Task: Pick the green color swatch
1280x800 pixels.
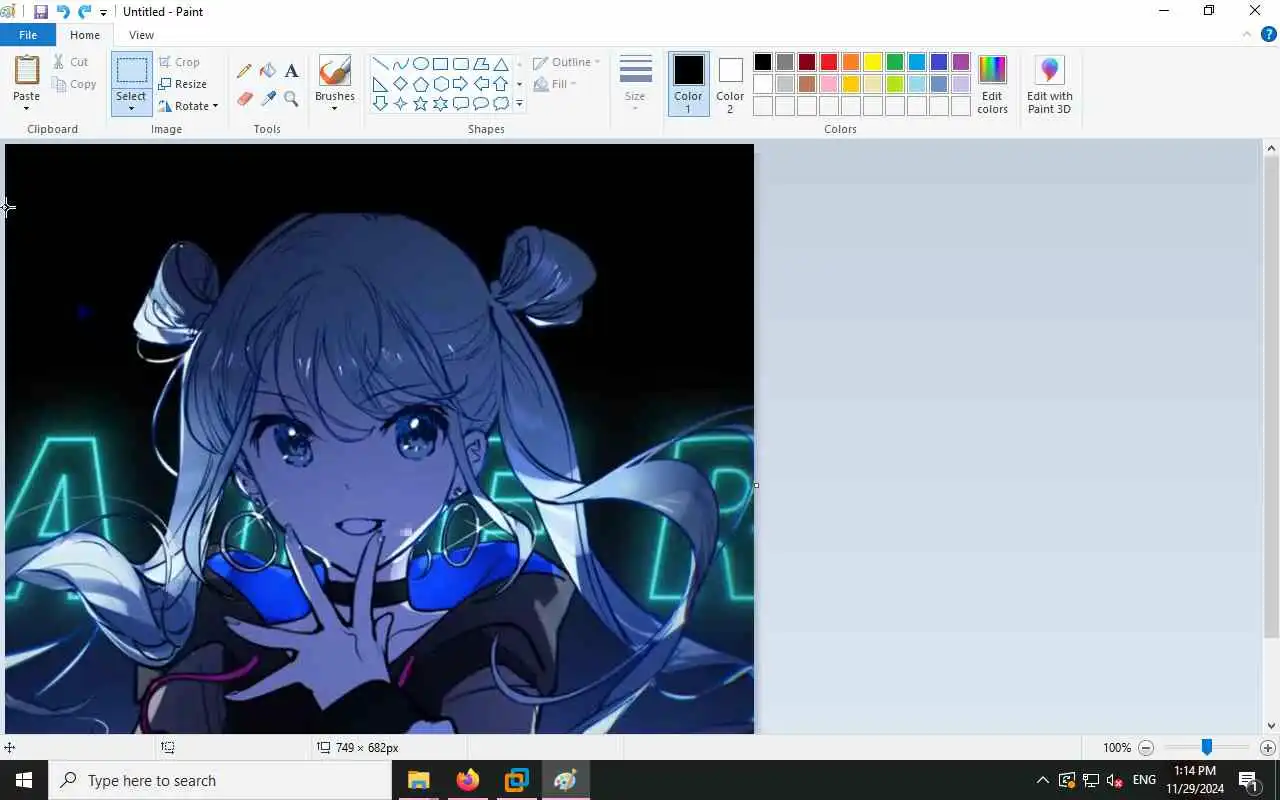Action: pos(895,62)
